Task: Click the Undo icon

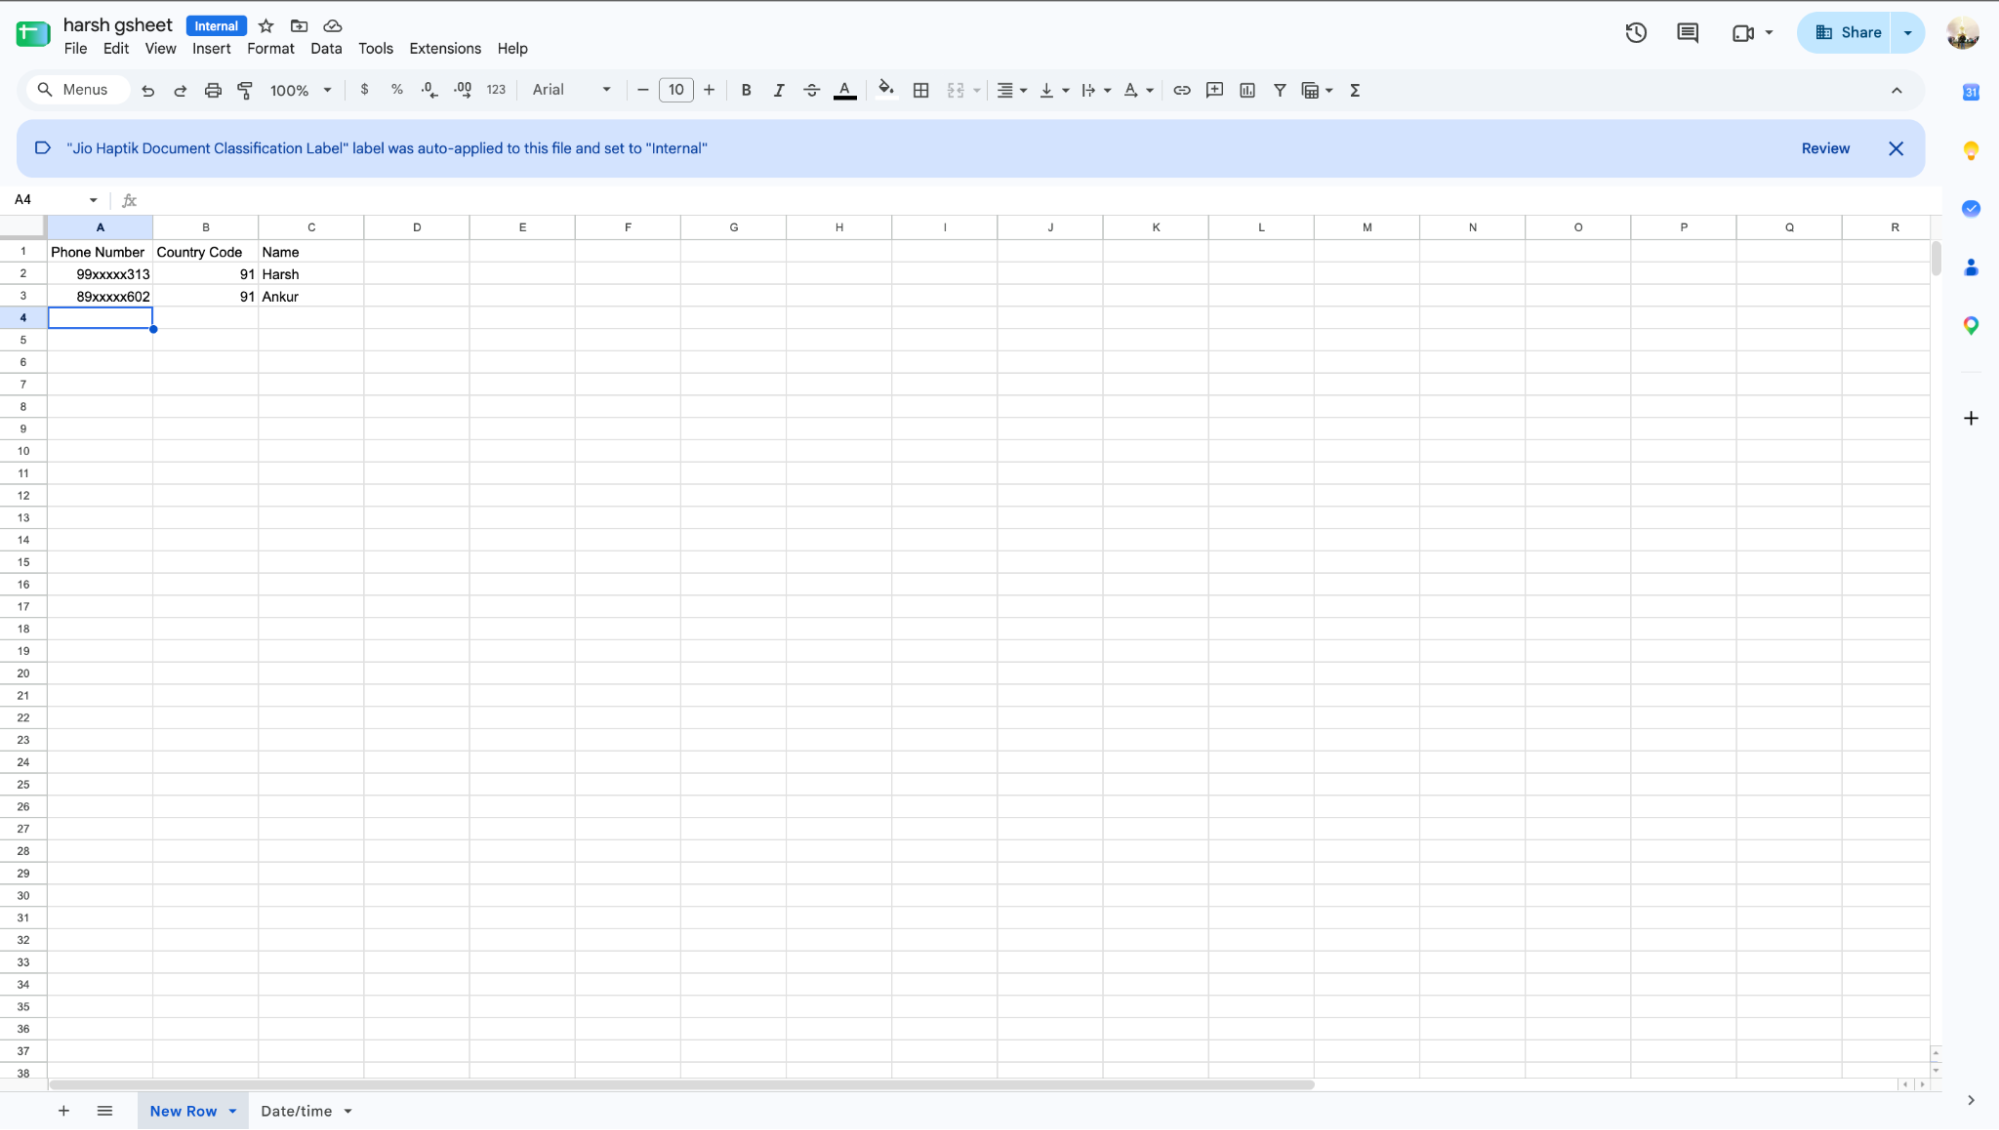Action: click(148, 90)
